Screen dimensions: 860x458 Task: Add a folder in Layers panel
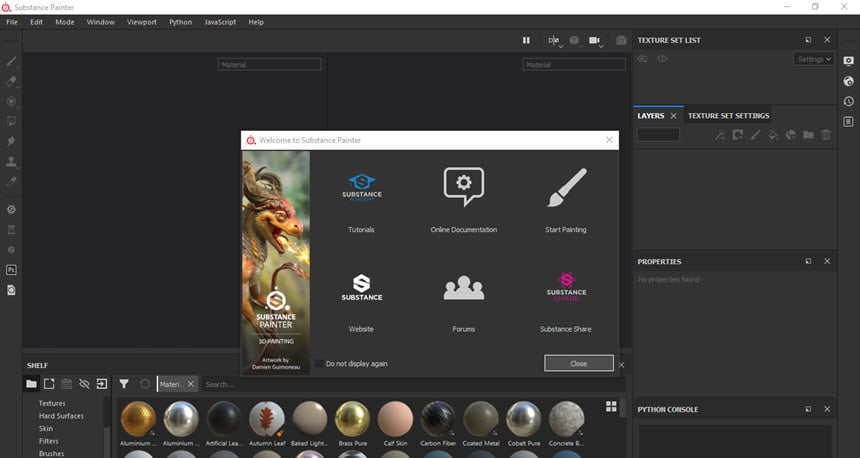tap(808, 135)
